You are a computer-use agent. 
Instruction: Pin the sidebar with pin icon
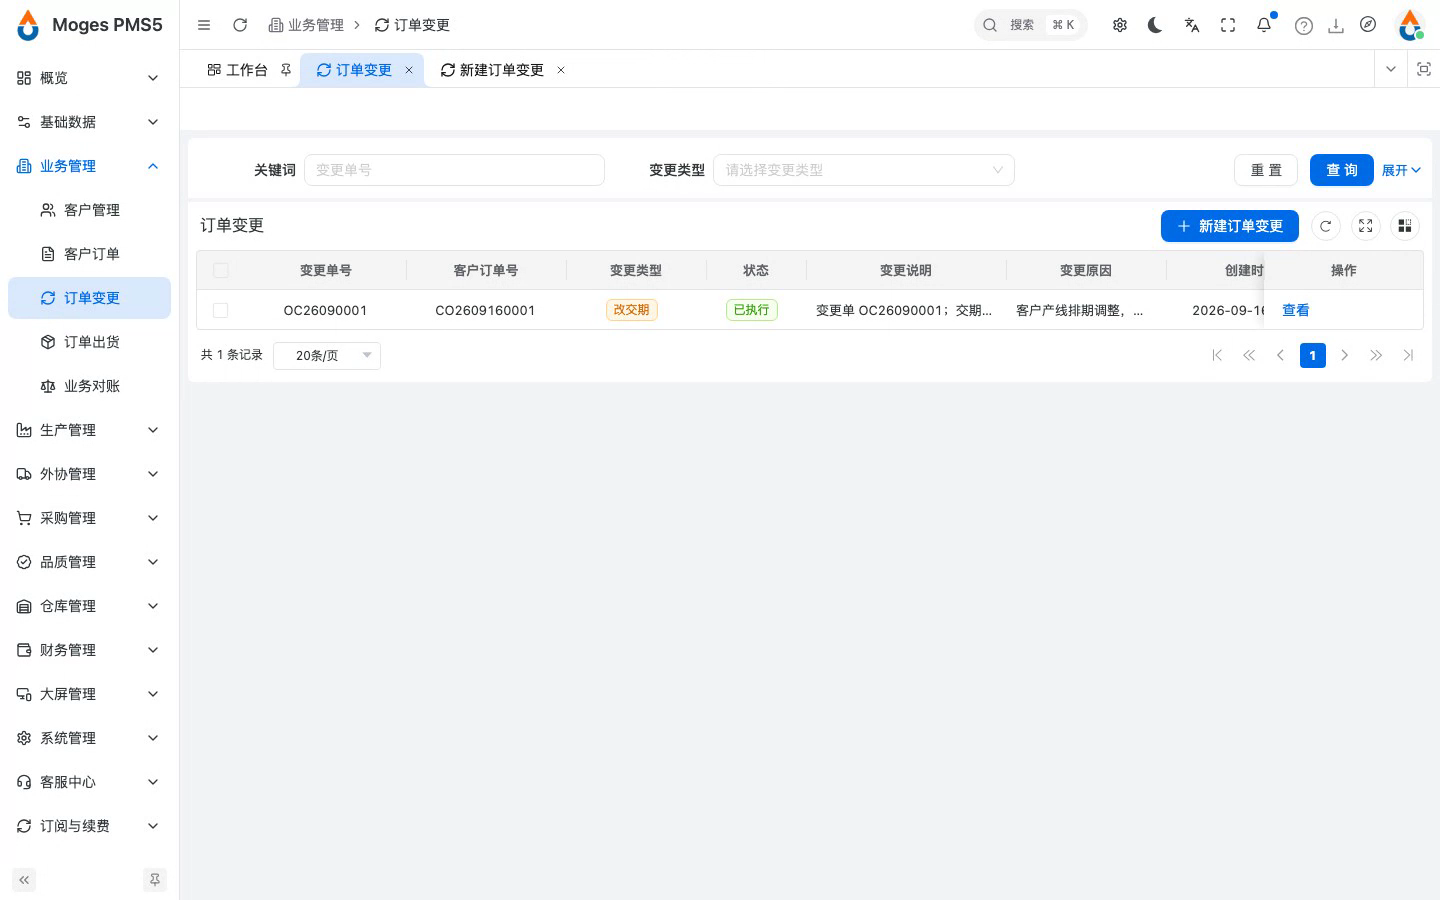click(155, 880)
